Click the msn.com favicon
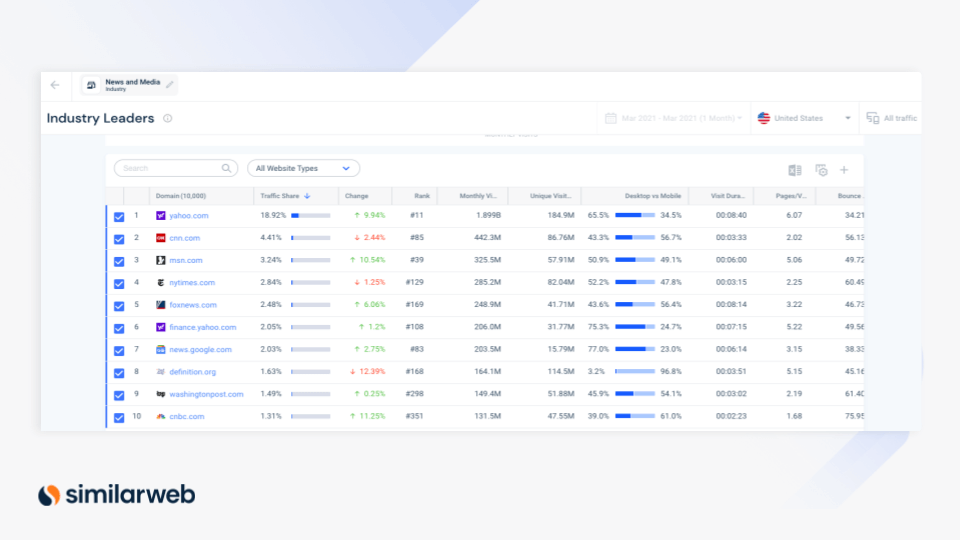Image resolution: width=960 pixels, height=540 pixels. [x=160, y=260]
